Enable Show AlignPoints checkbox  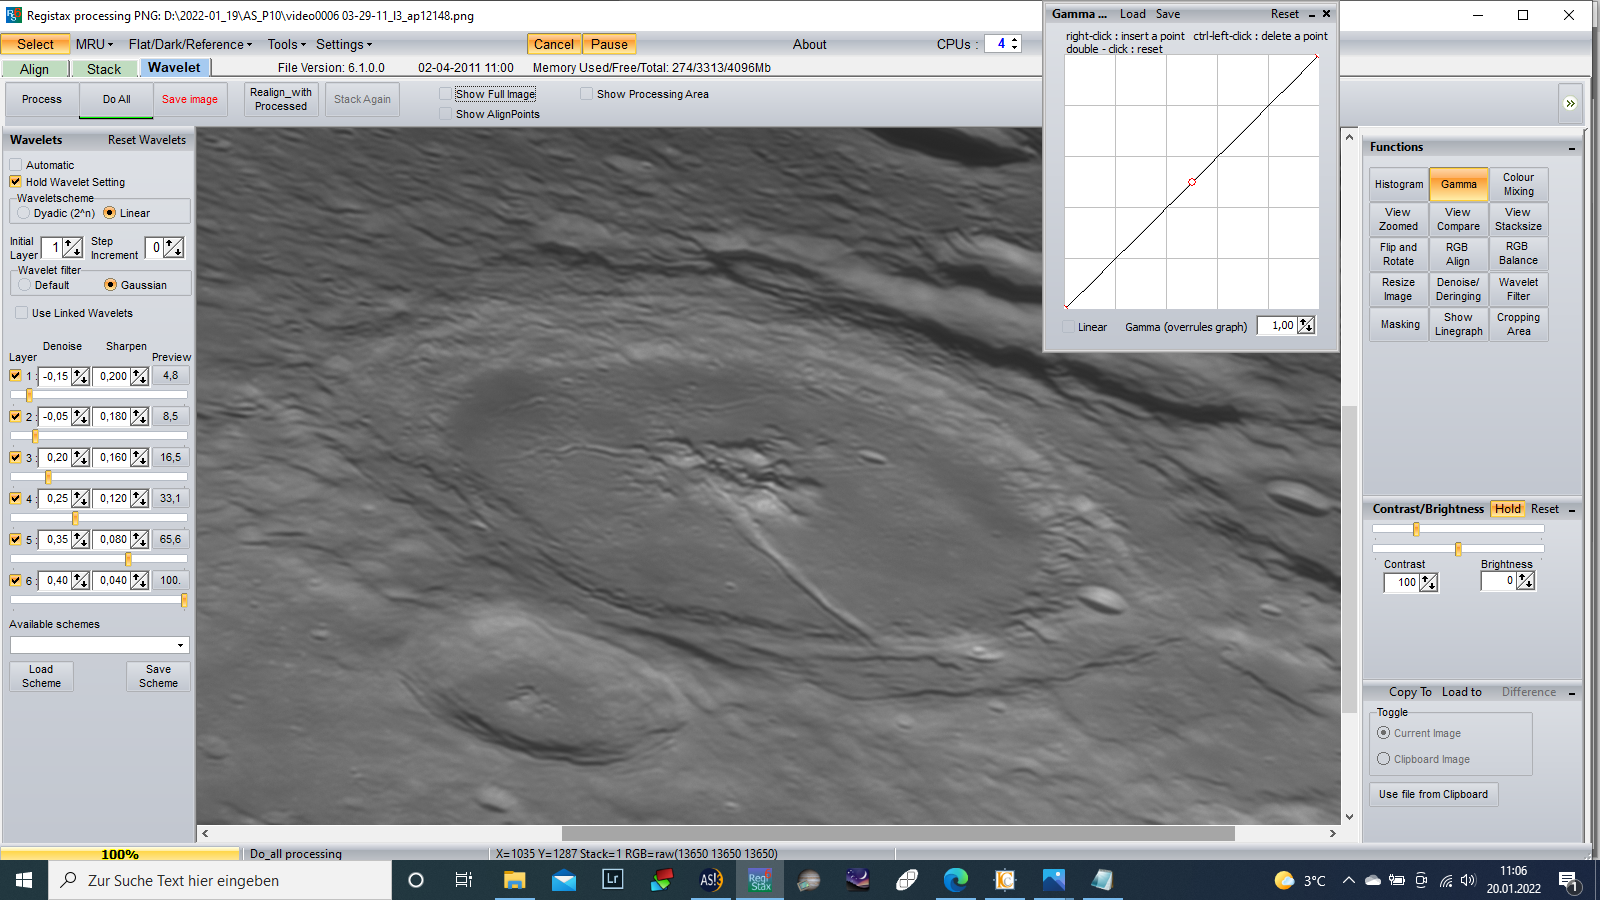[x=446, y=114]
